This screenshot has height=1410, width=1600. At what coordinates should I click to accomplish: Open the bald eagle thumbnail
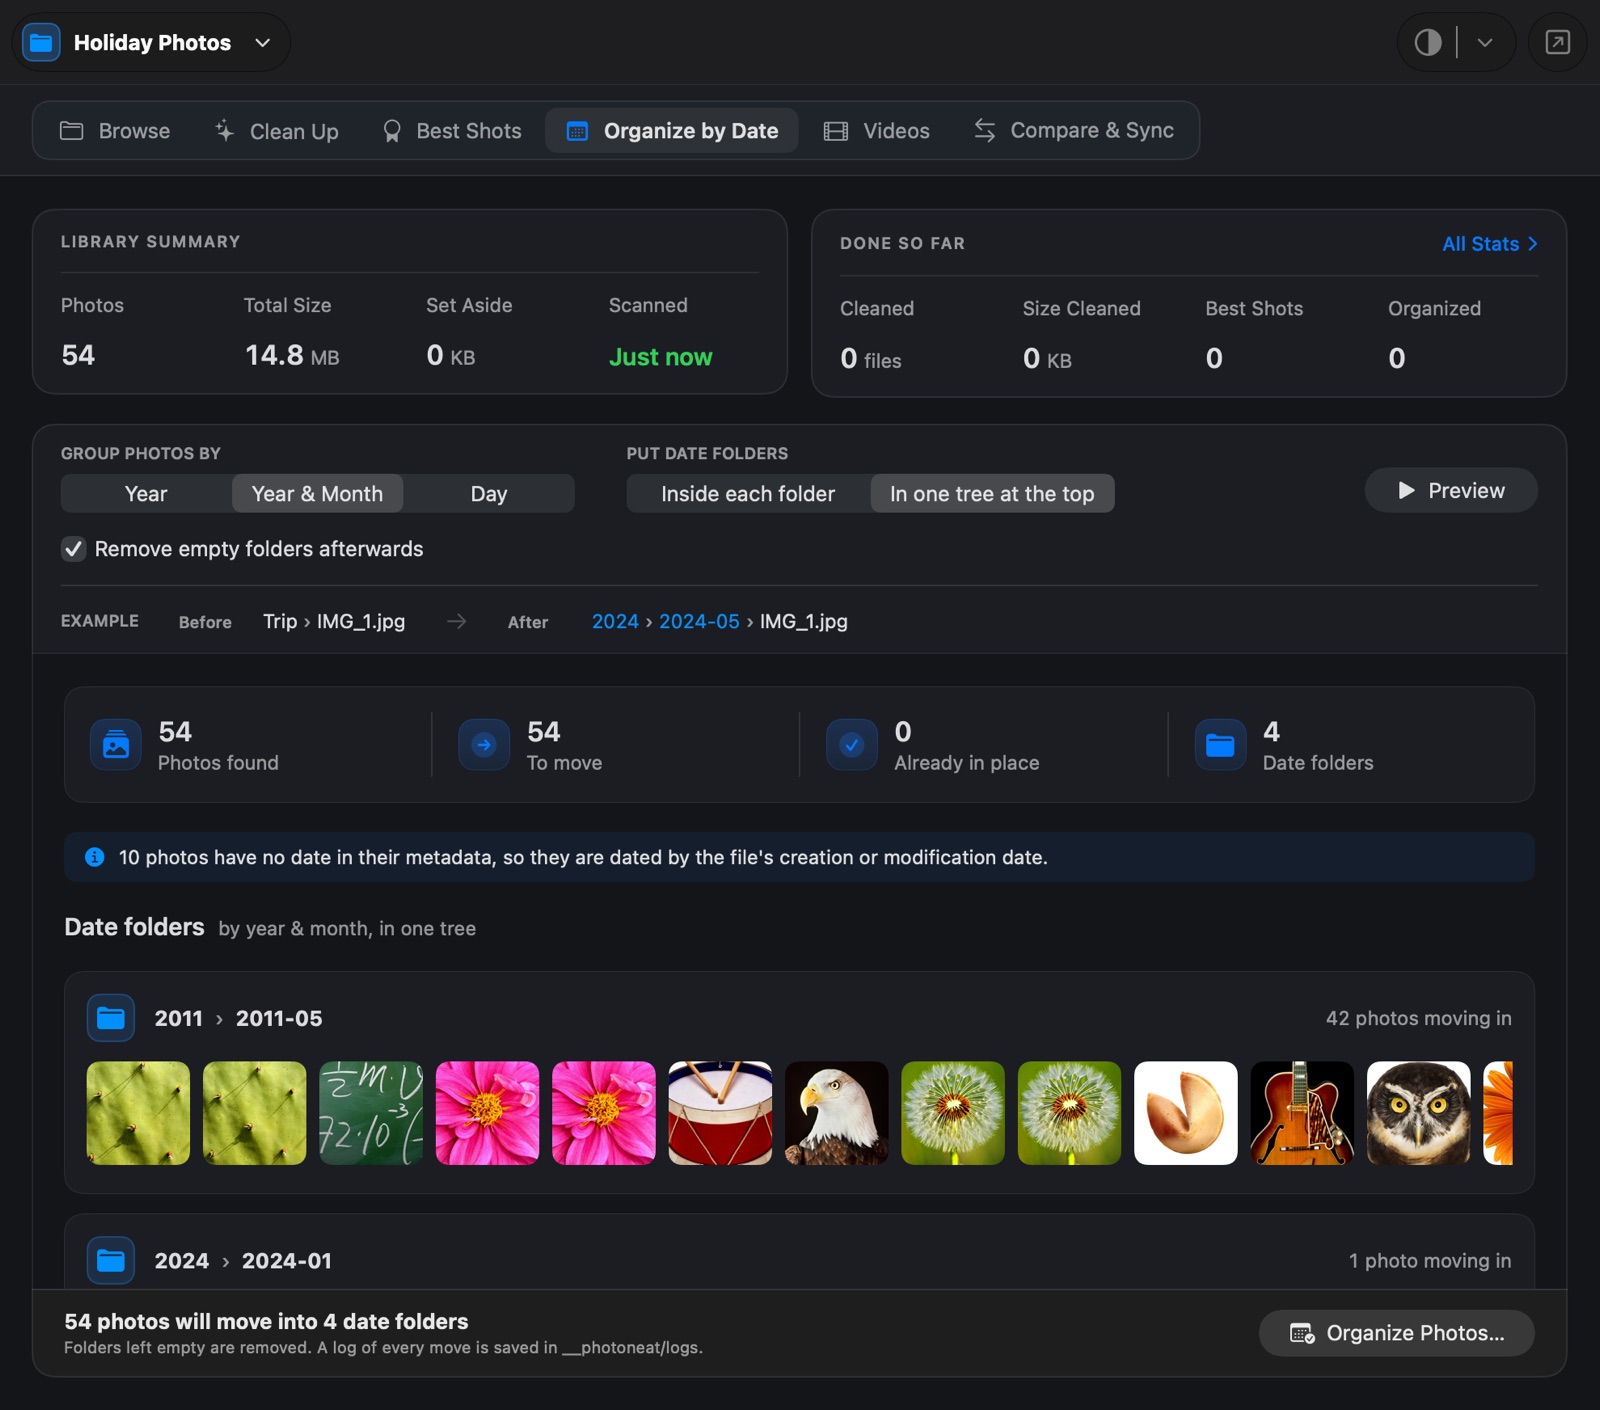tap(836, 1113)
